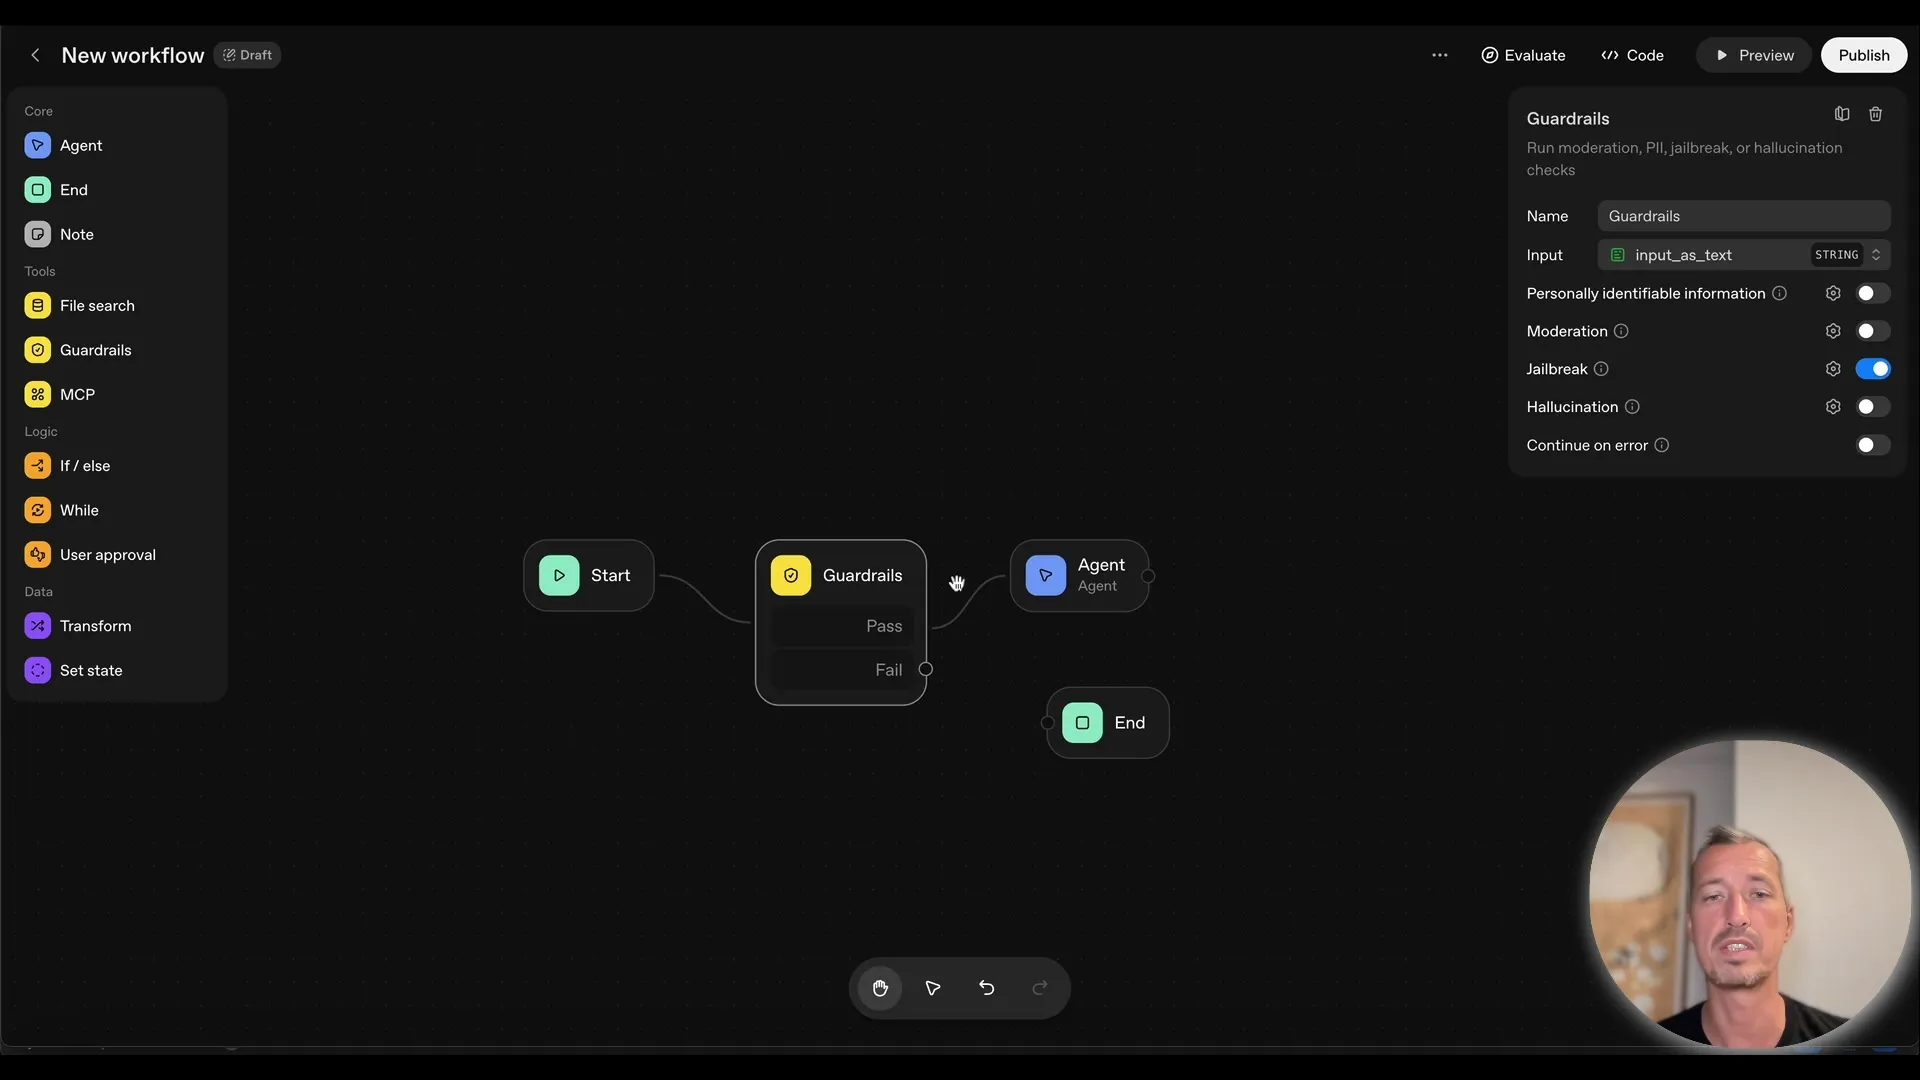
Task: Select the hand pan tool
Action: (x=880, y=988)
